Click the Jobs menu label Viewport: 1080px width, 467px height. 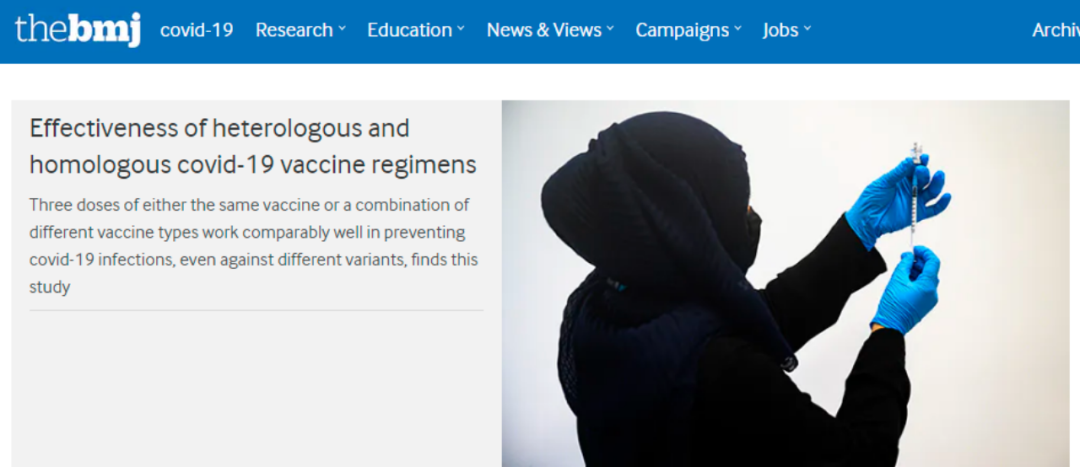click(780, 30)
